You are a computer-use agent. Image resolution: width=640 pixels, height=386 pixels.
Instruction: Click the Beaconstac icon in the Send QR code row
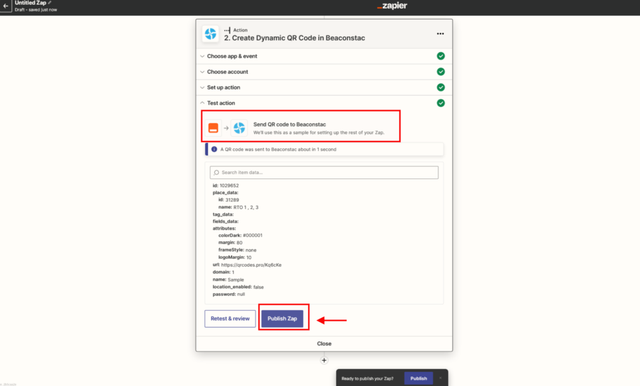click(239, 128)
